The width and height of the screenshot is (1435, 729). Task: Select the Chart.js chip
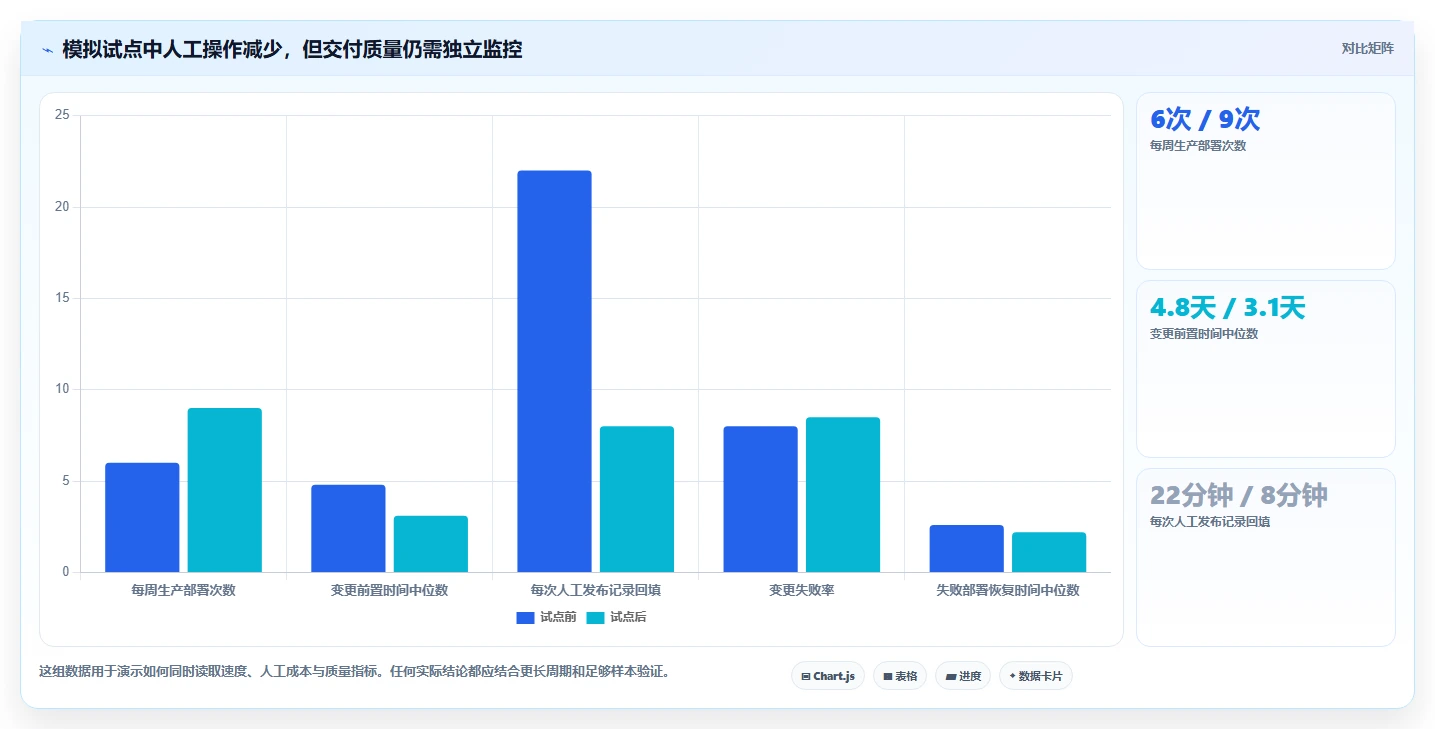tap(828, 676)
